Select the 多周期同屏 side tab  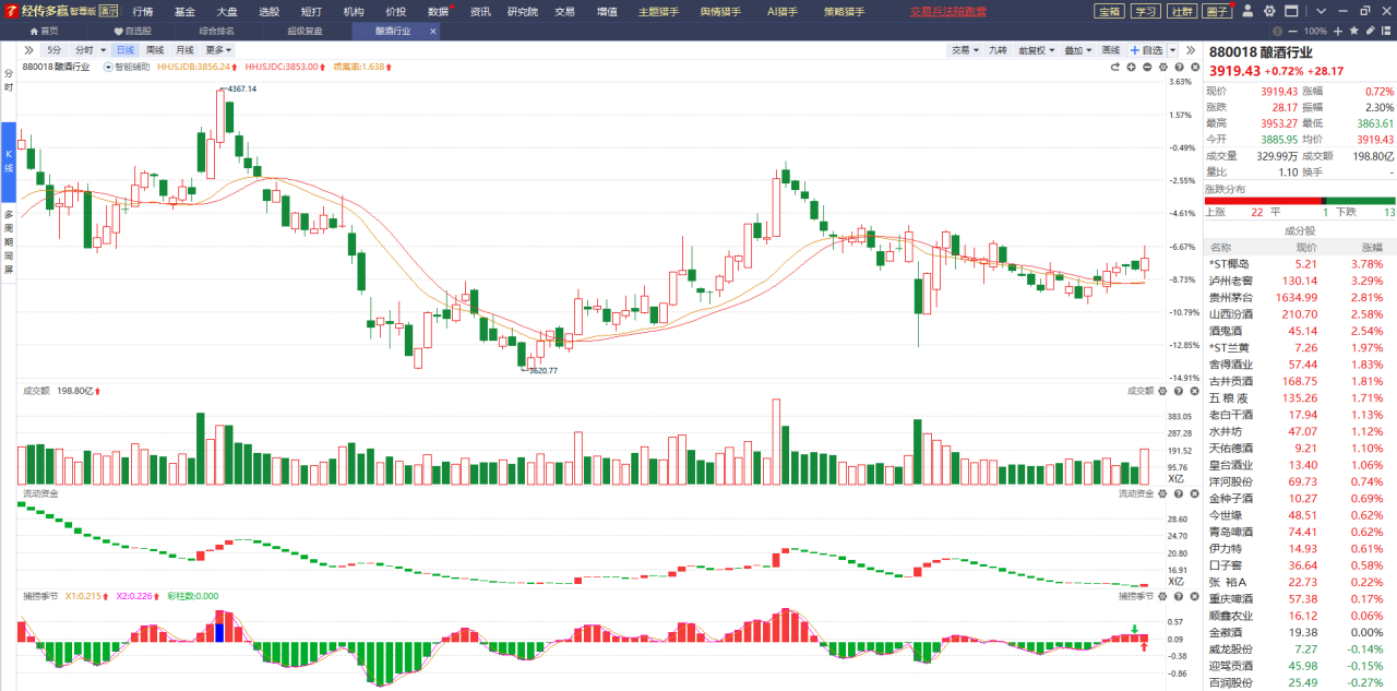(8, 242)
